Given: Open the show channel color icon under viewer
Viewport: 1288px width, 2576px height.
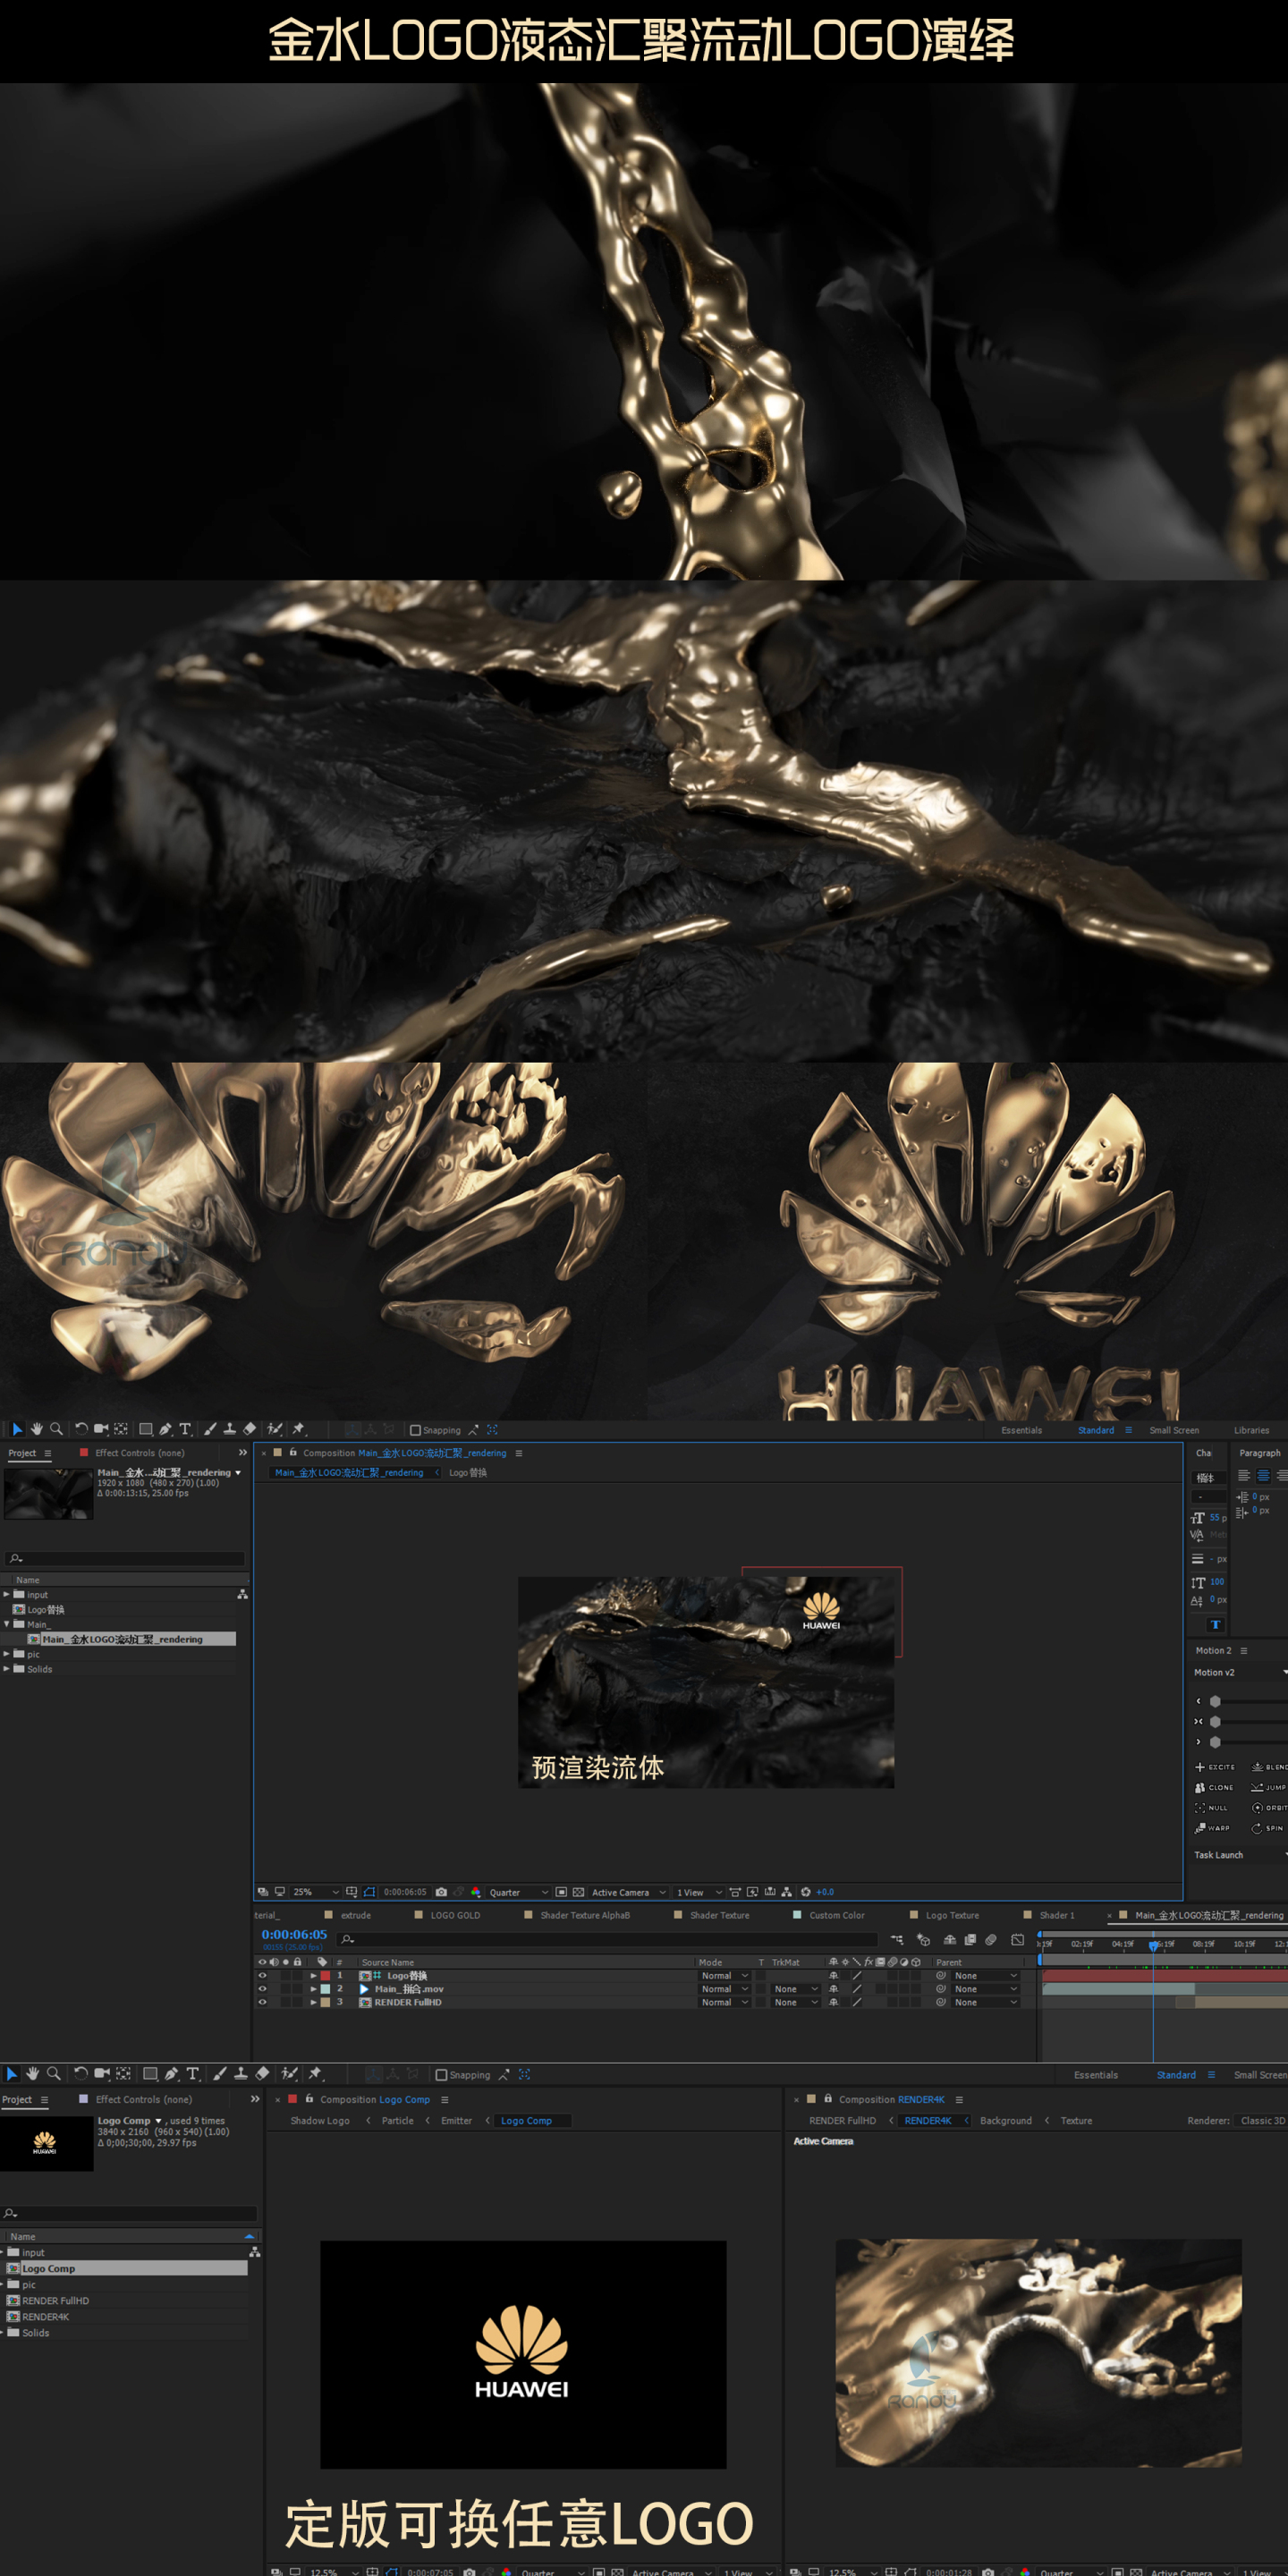Looking at the screenshot, I should point(476,1892).
